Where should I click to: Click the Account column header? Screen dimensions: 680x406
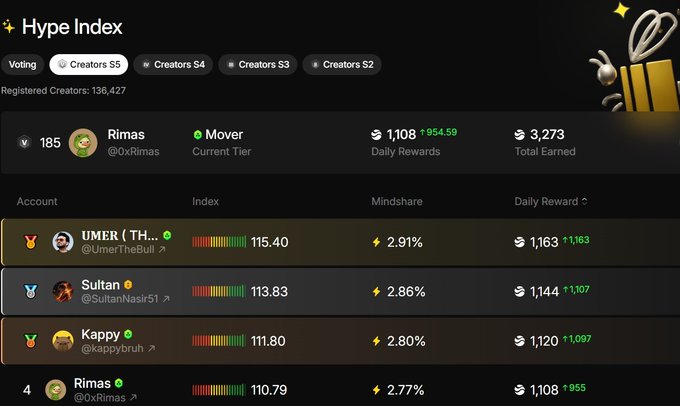(x=37, y=201)
